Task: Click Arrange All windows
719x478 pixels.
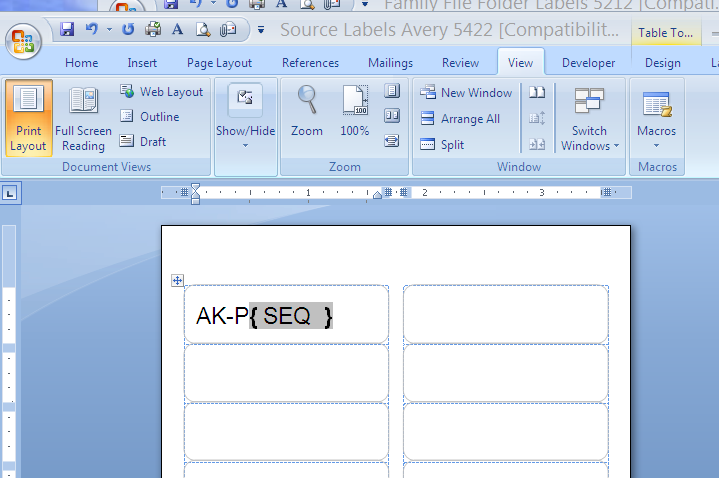Action: click(x=460, y=119)
